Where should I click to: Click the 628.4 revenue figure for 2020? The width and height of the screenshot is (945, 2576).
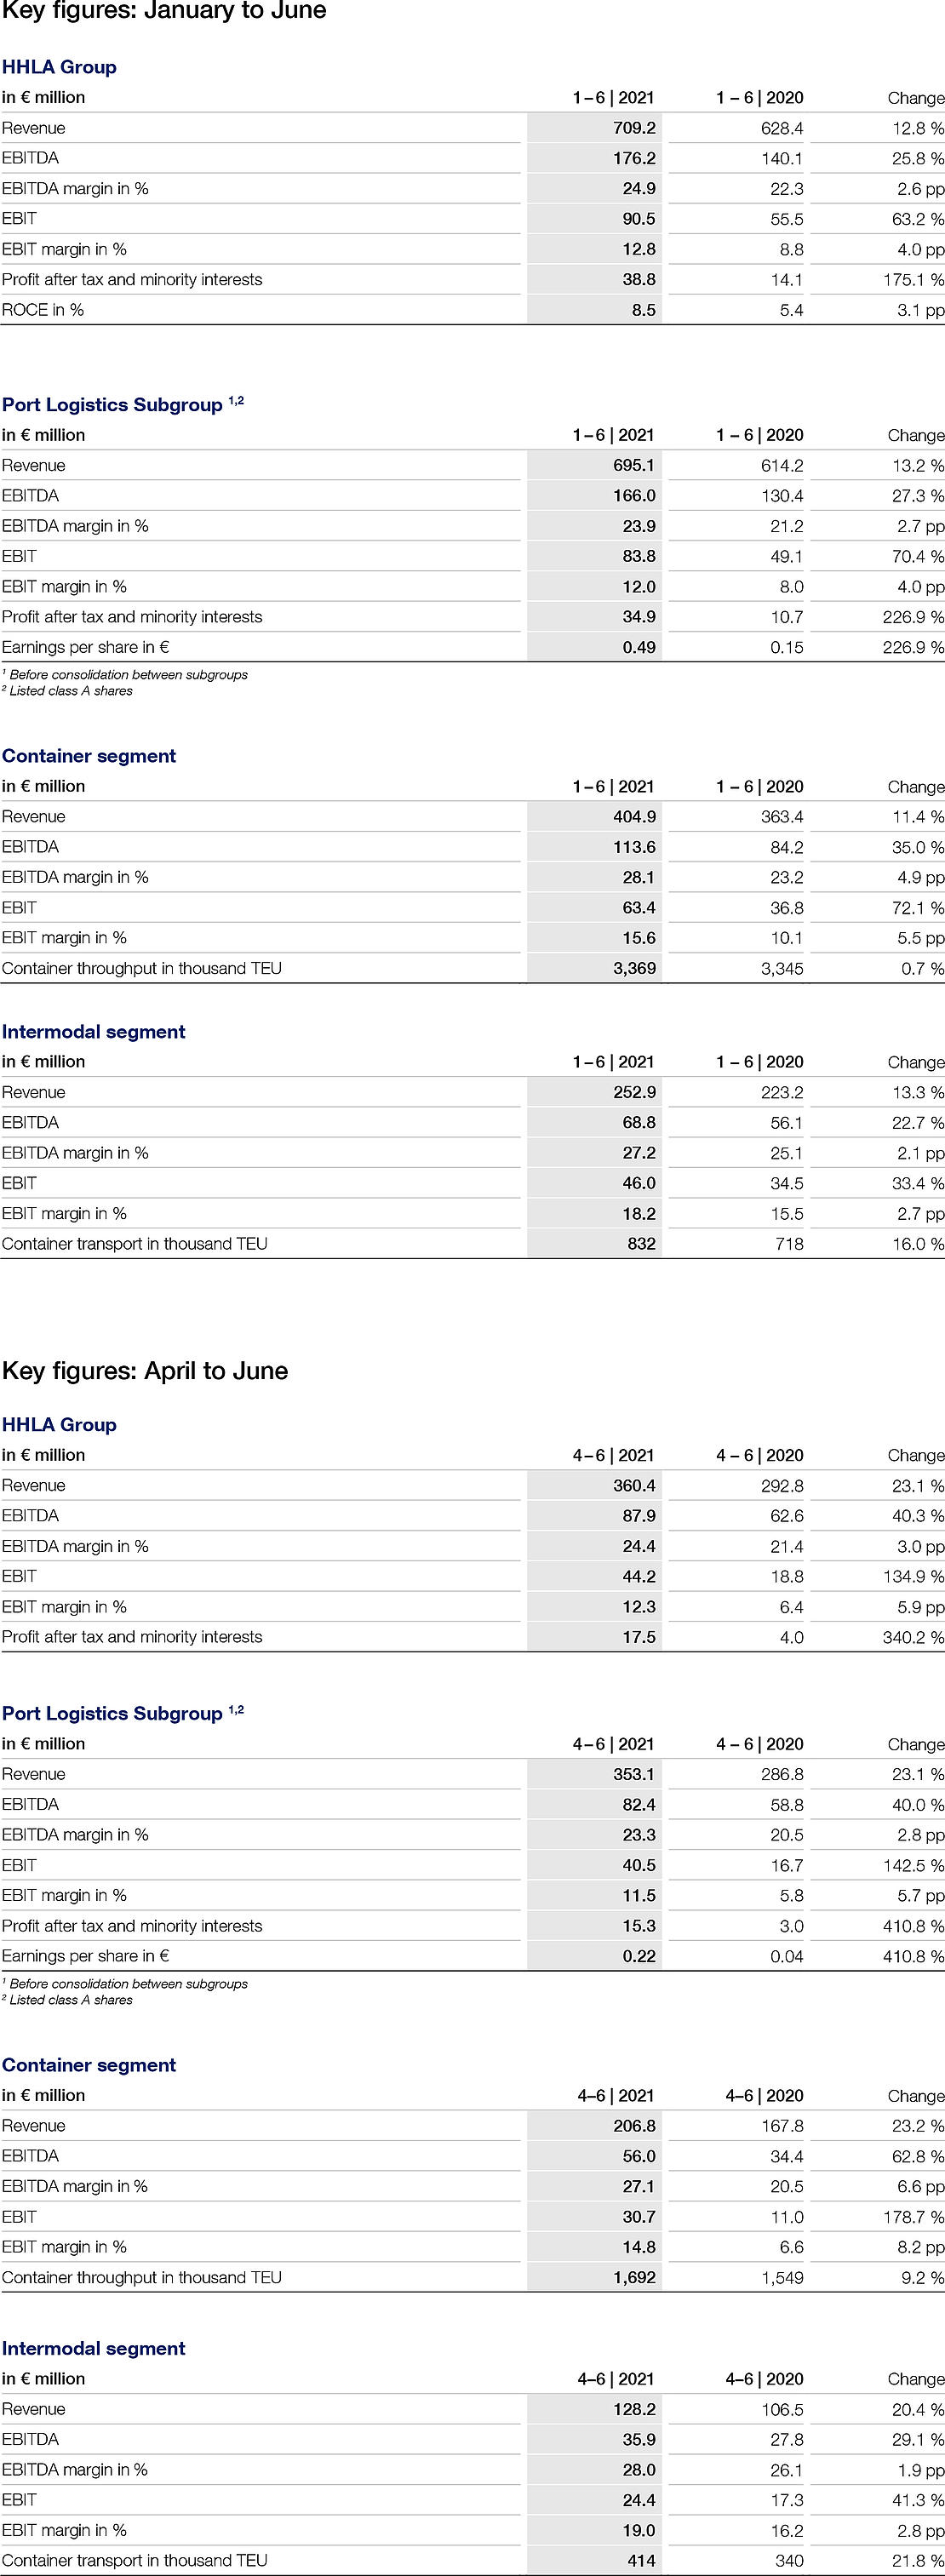[x=781, y=128]
